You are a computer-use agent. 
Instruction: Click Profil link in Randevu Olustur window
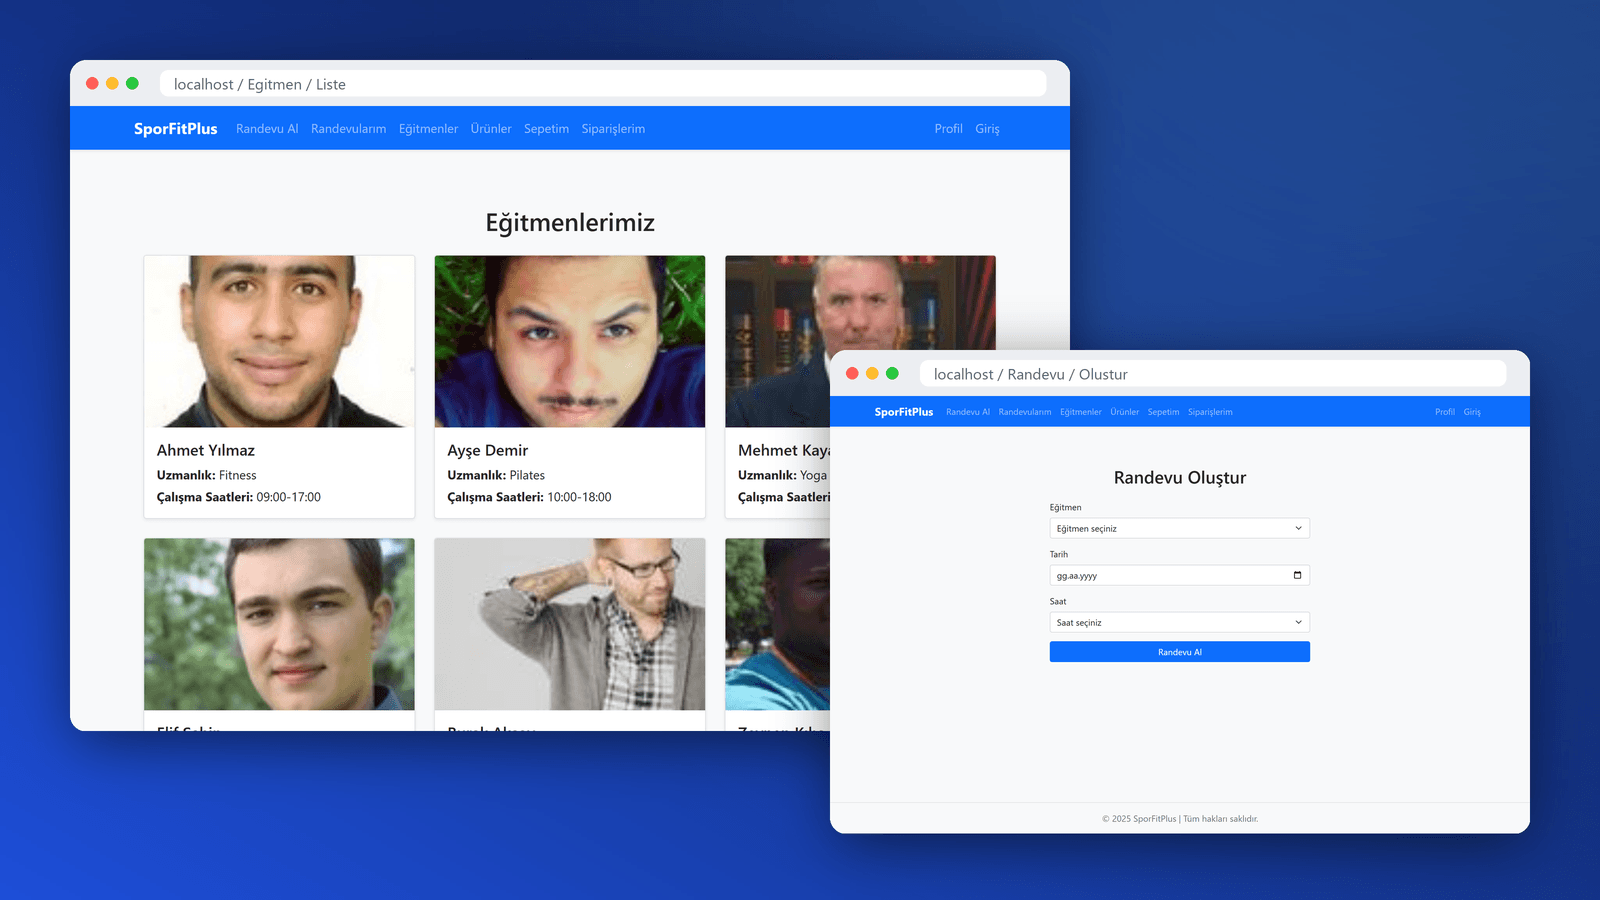[x=1445, y=412]
